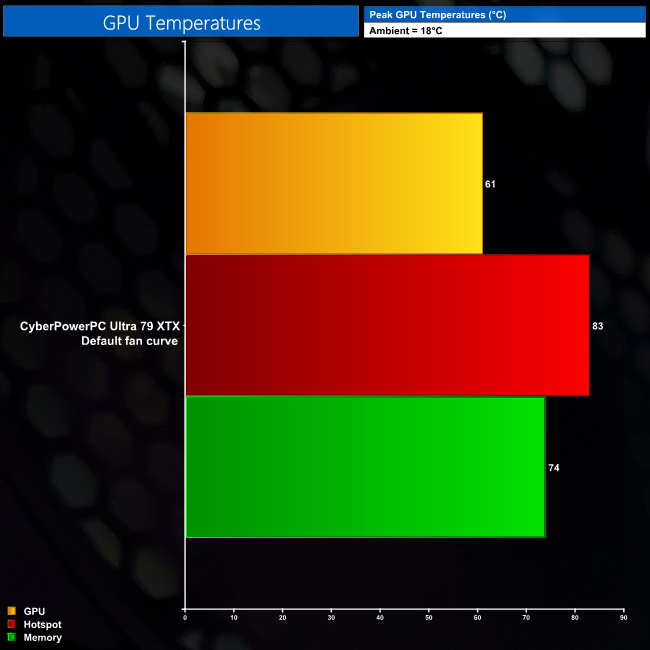Click the axis tick label 90
The width and height of the screenshot is (650, 650).
(x=623, y=618)
